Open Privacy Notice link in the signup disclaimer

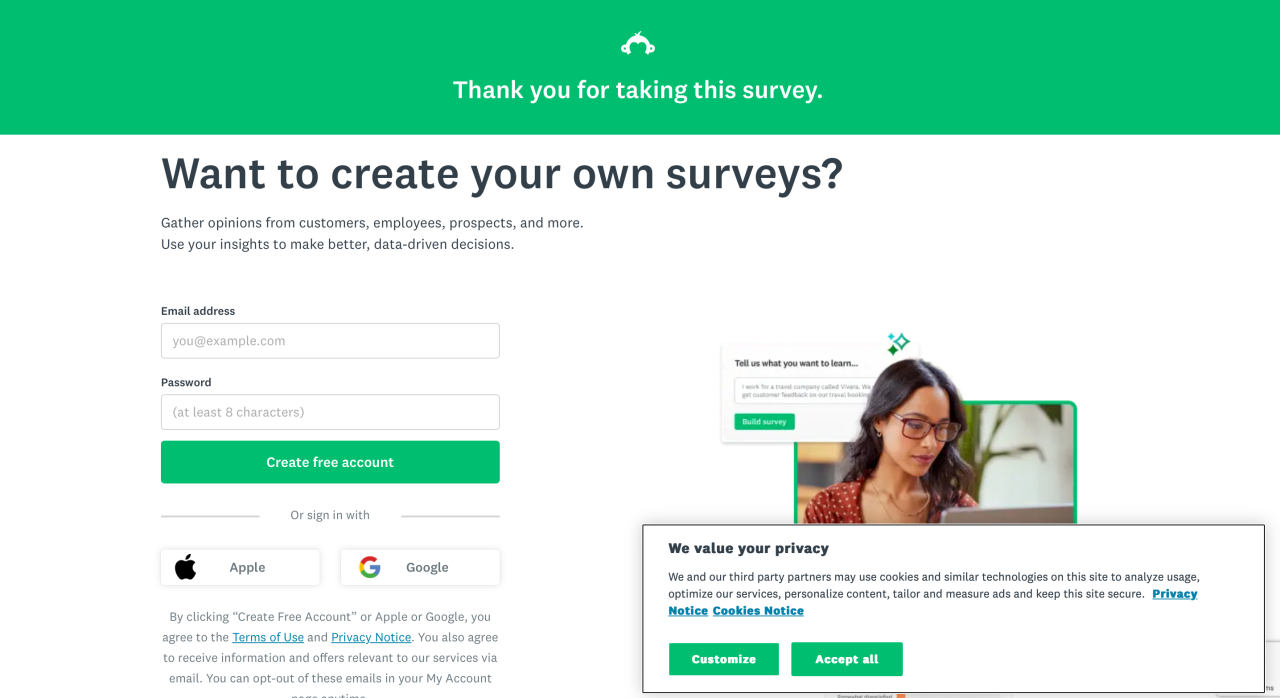click(x=371, y=637)
